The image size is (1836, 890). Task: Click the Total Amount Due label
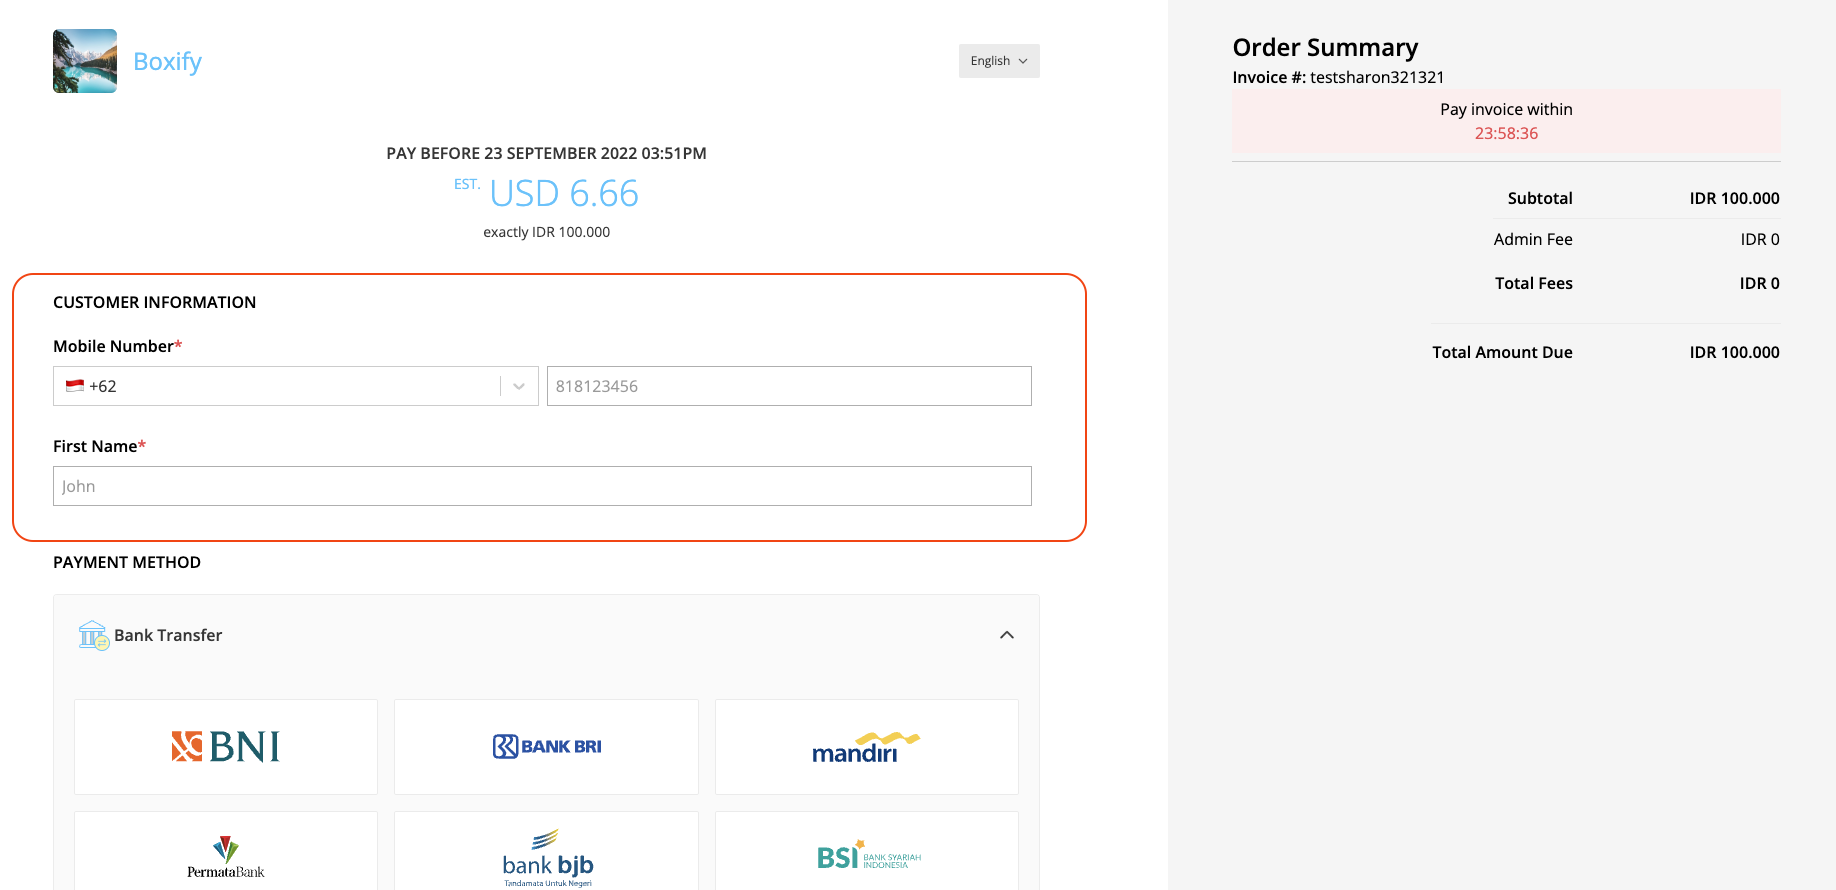point(1502,352)
